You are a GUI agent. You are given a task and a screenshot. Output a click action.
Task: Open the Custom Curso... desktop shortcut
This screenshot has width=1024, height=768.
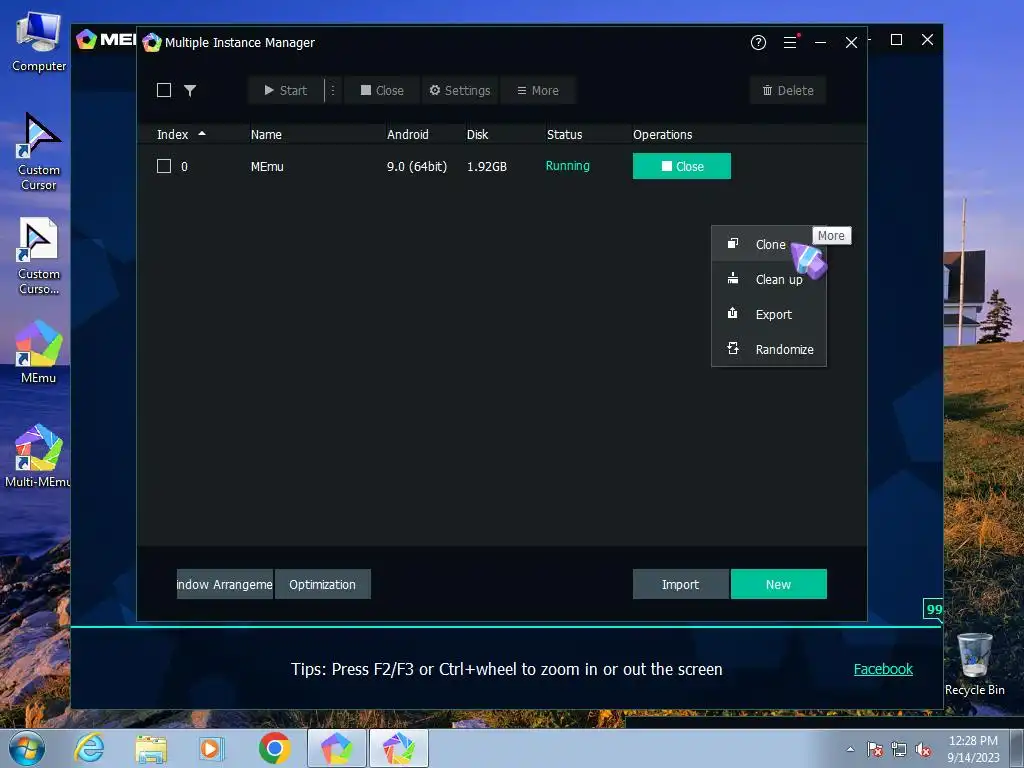39,256
